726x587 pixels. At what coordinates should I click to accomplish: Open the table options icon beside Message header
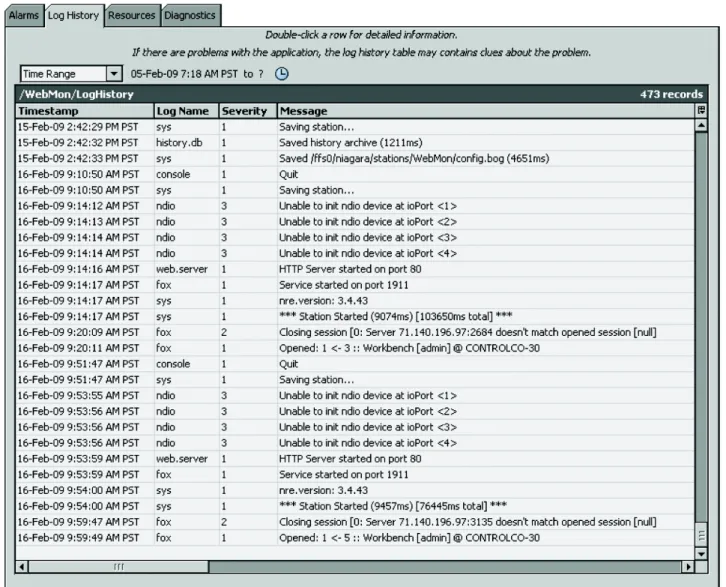point(701,110)
